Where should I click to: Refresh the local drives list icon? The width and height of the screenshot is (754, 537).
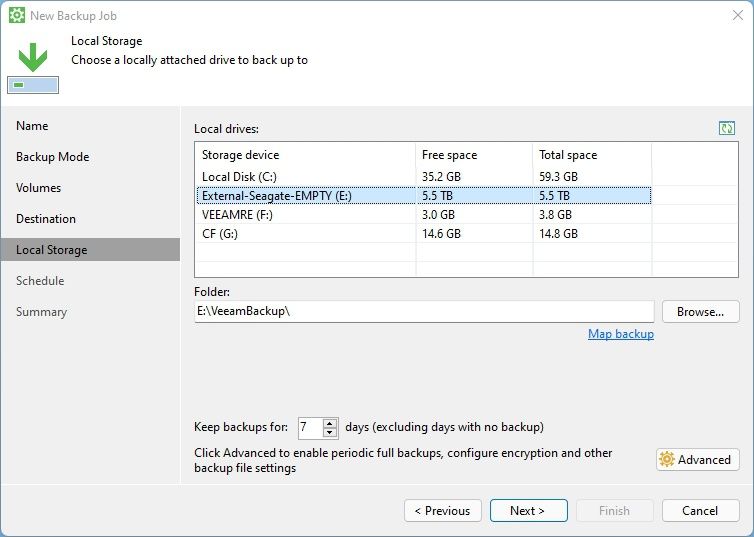pos(727,128)
